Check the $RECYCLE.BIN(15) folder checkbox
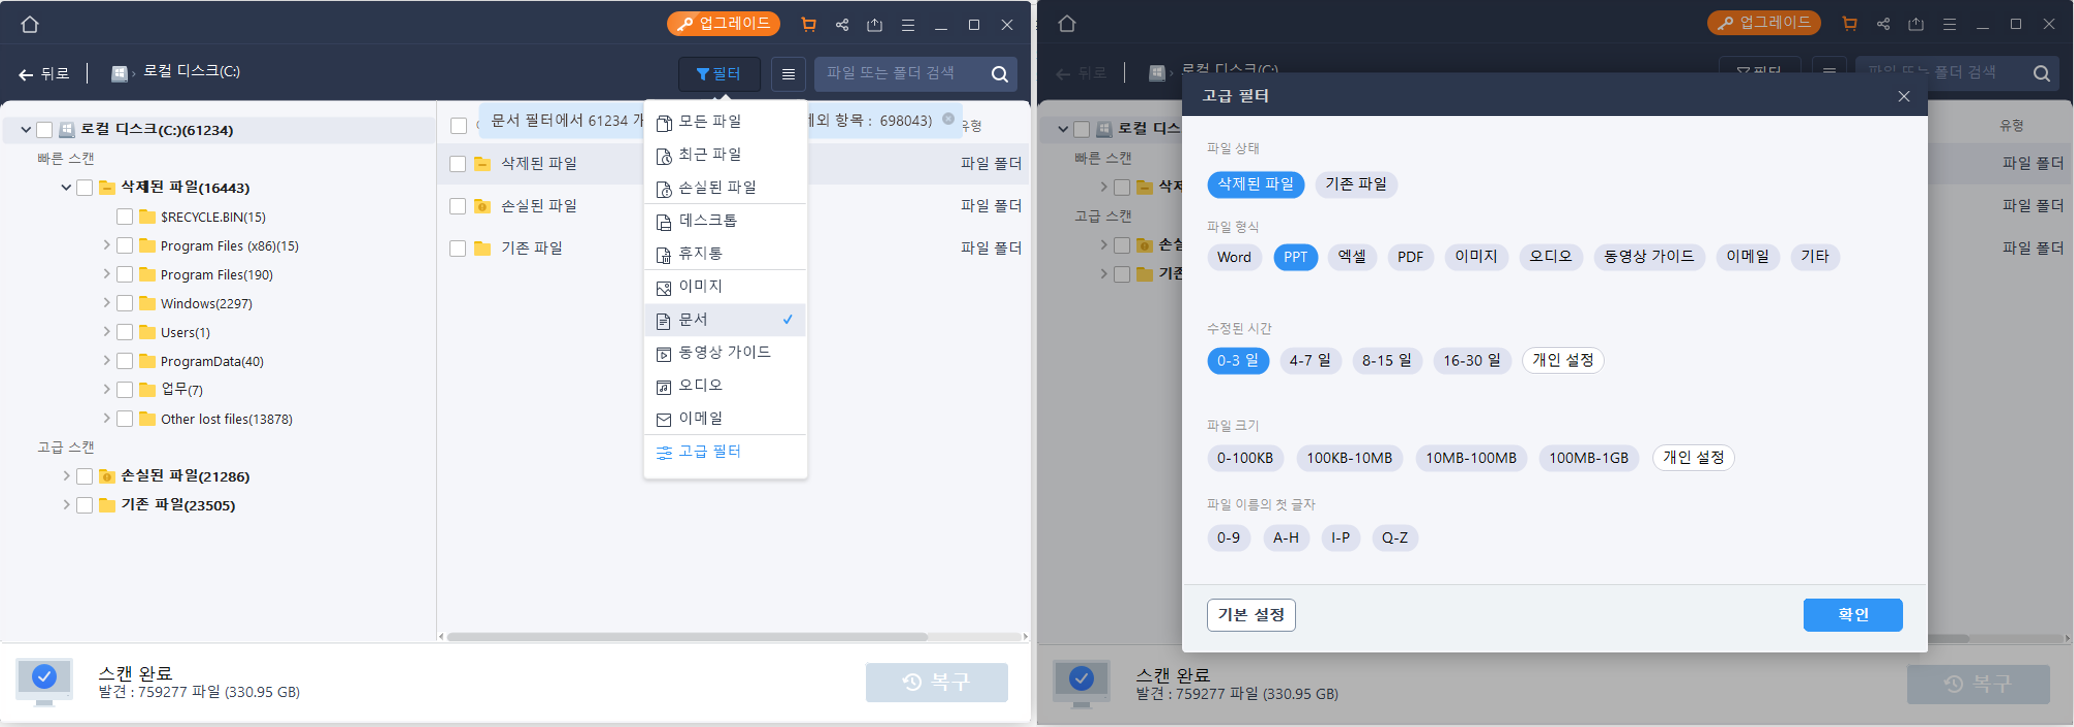 [125, 217]
